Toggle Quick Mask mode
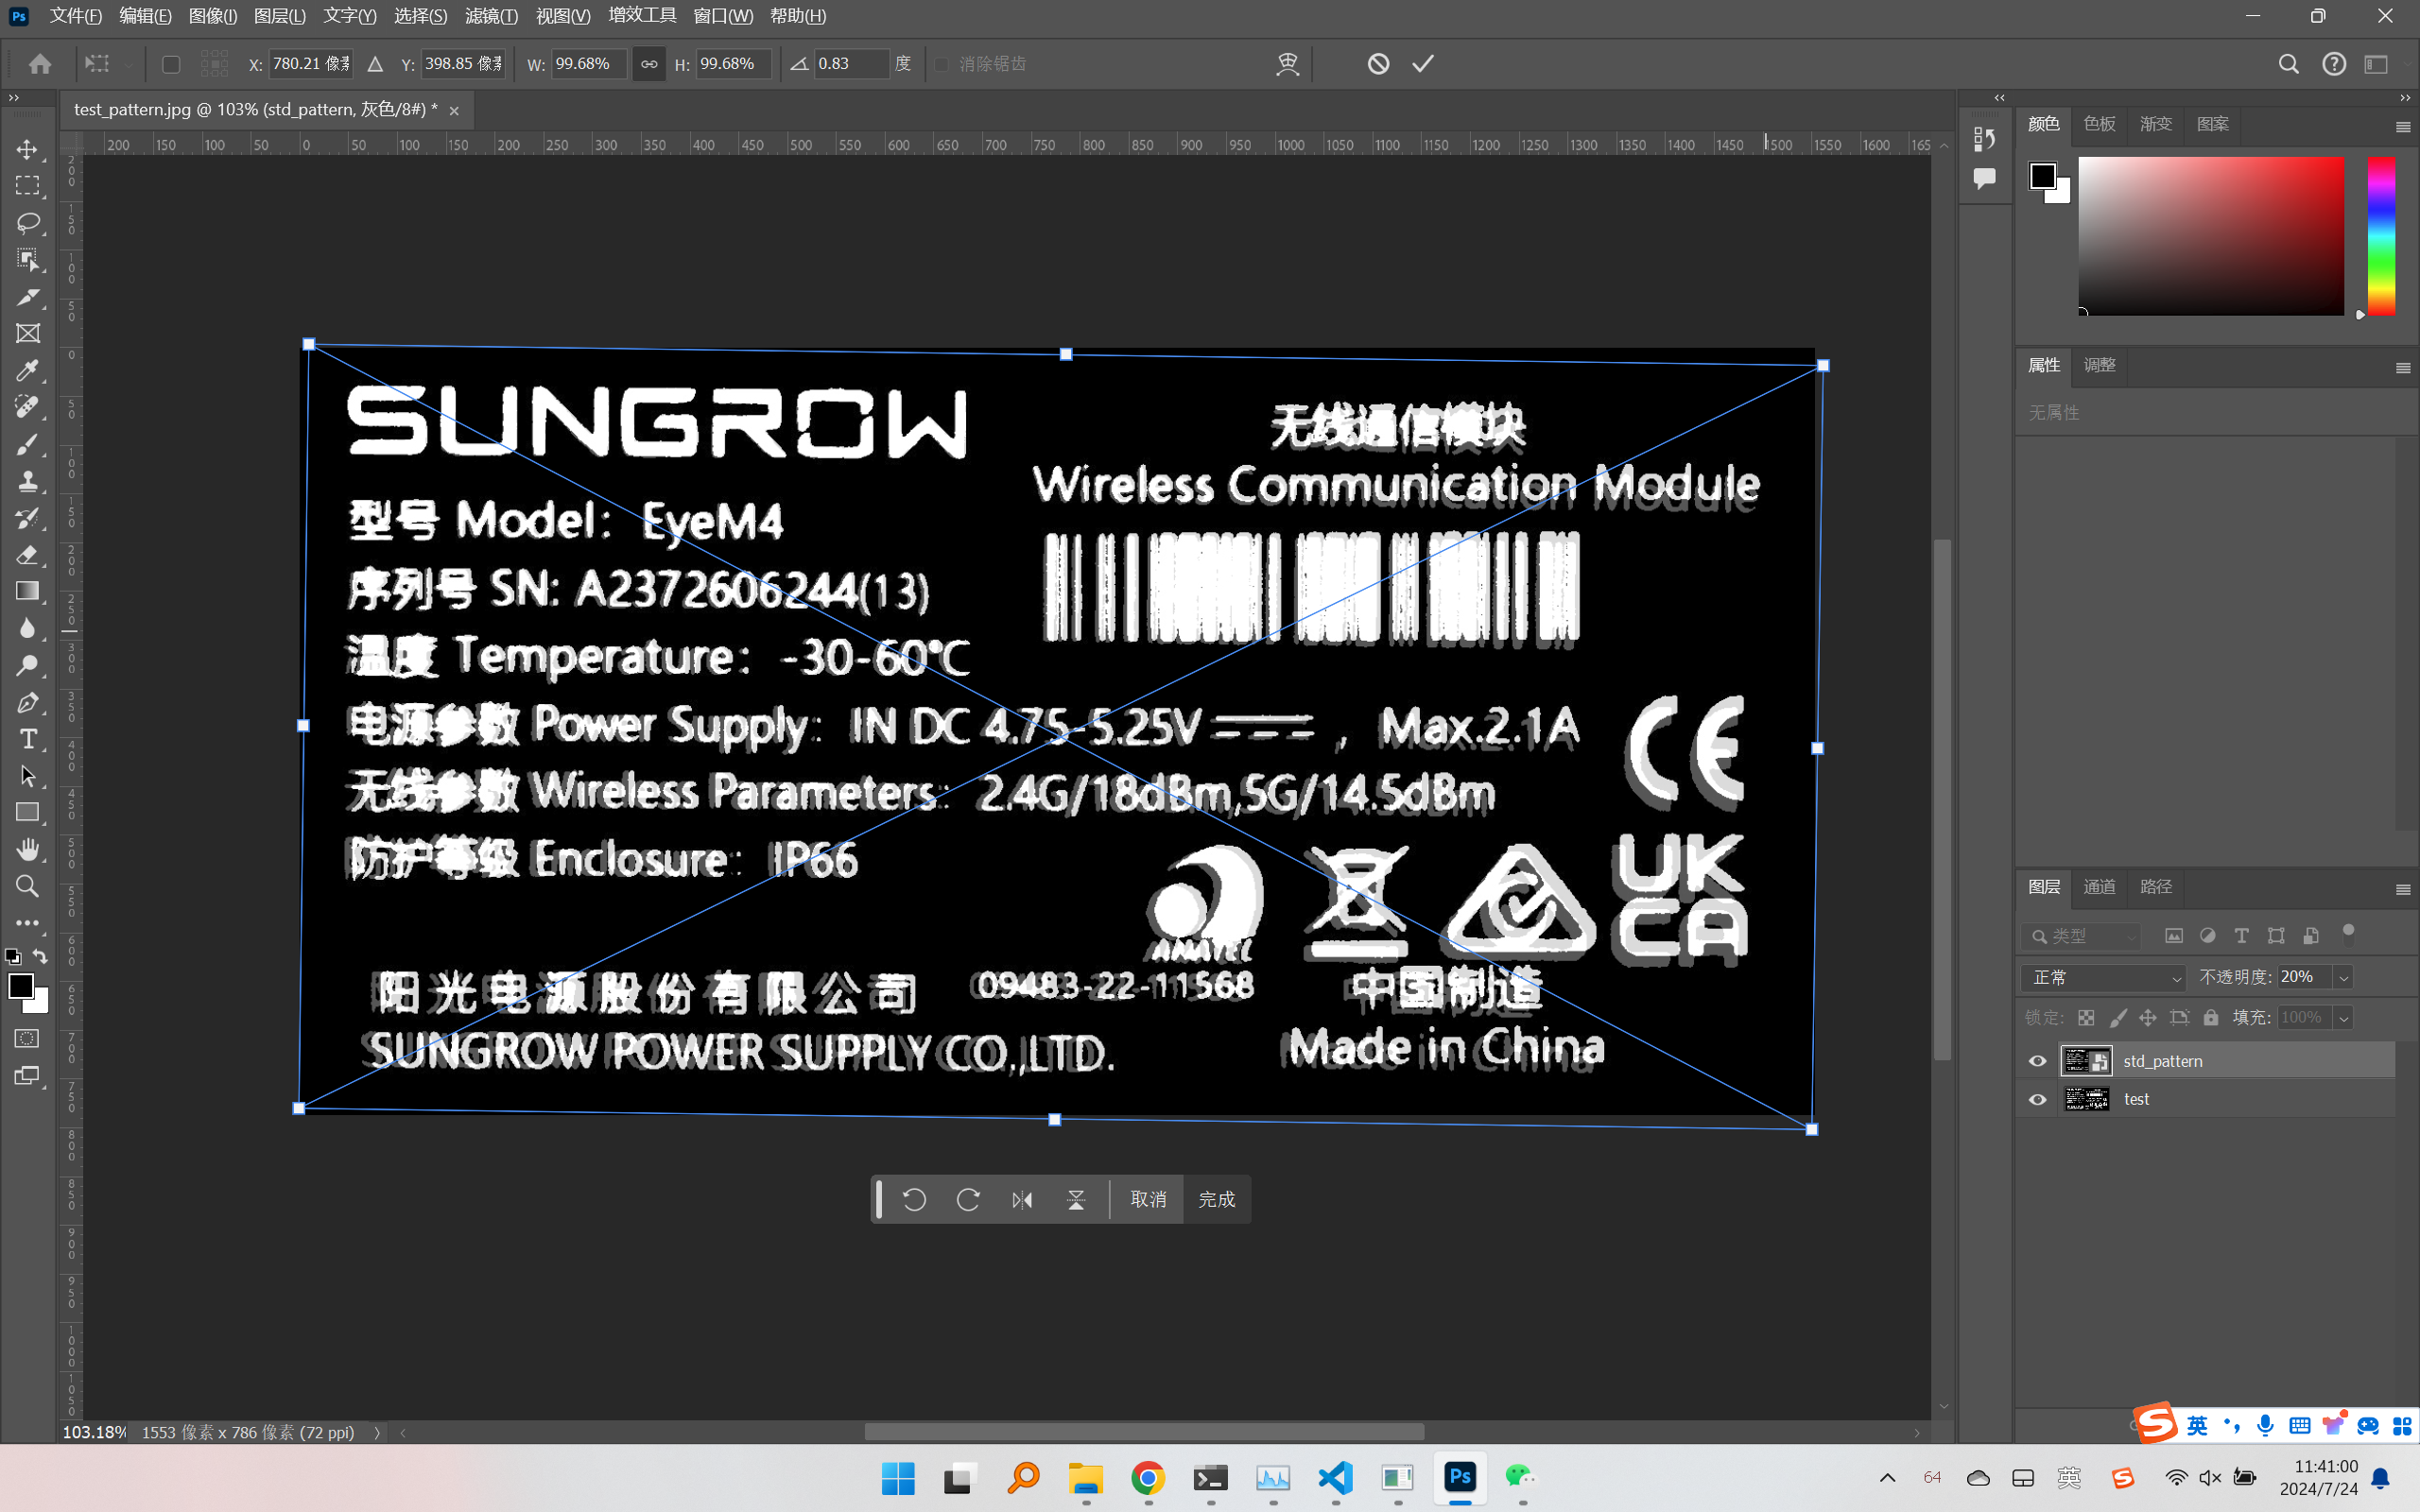Viewport: 2420px width, 1512px height. 28,1038
